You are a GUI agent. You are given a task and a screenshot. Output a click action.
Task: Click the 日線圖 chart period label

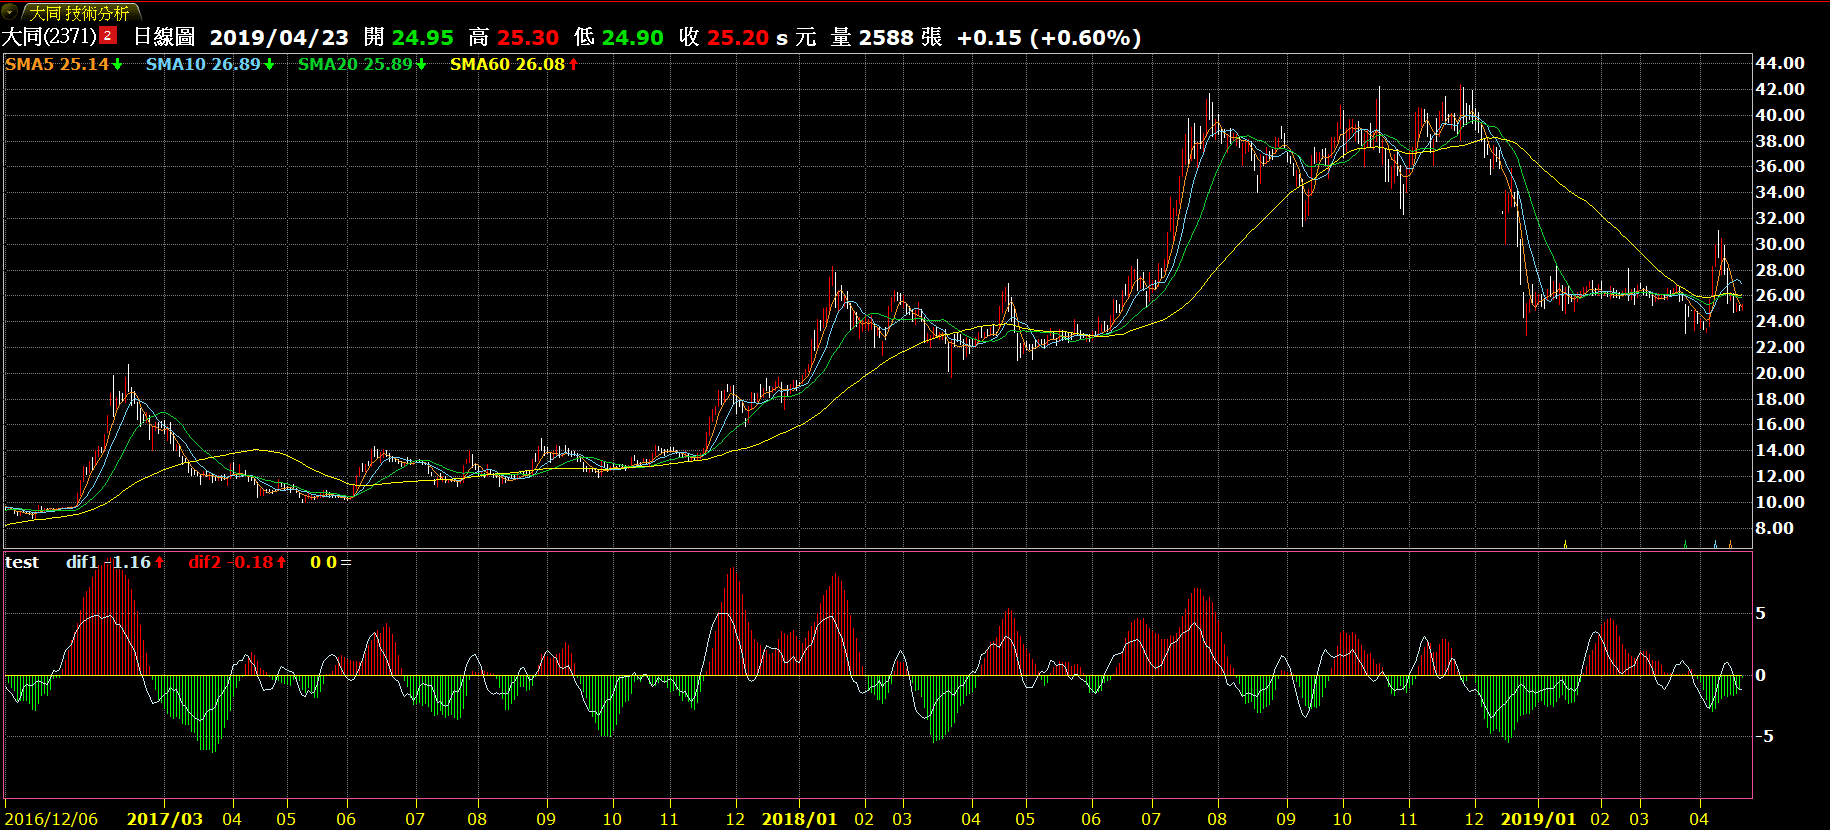coord(164,37)
